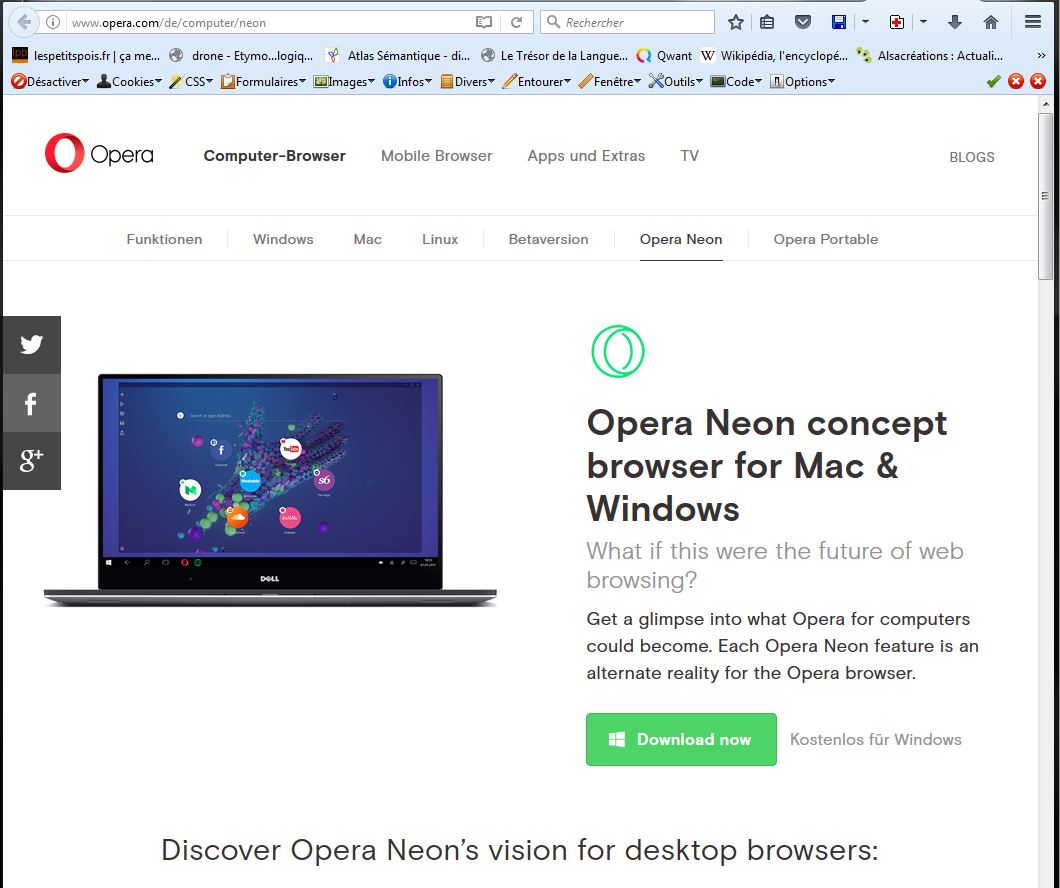Click the Dell laptop product image
The width and height of the screenshot is (1060, 888).
[270, 490]
